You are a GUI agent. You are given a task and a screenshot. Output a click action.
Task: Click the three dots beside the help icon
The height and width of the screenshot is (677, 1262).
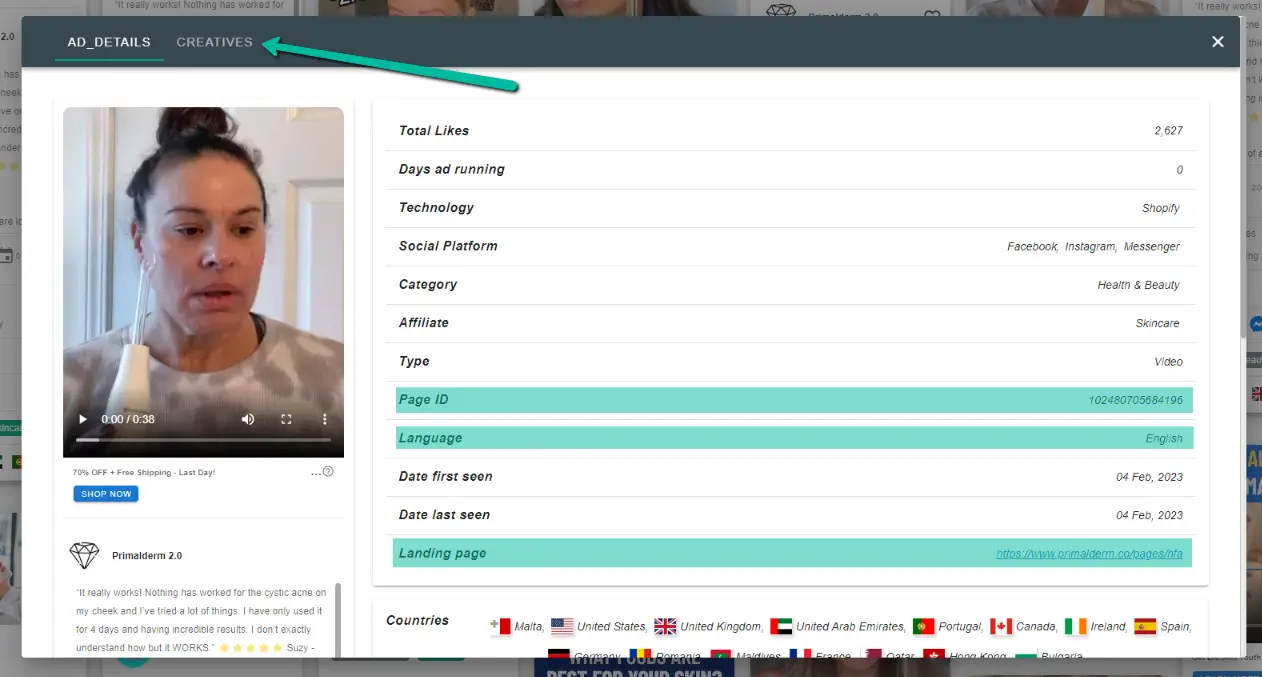coord(316,473)
